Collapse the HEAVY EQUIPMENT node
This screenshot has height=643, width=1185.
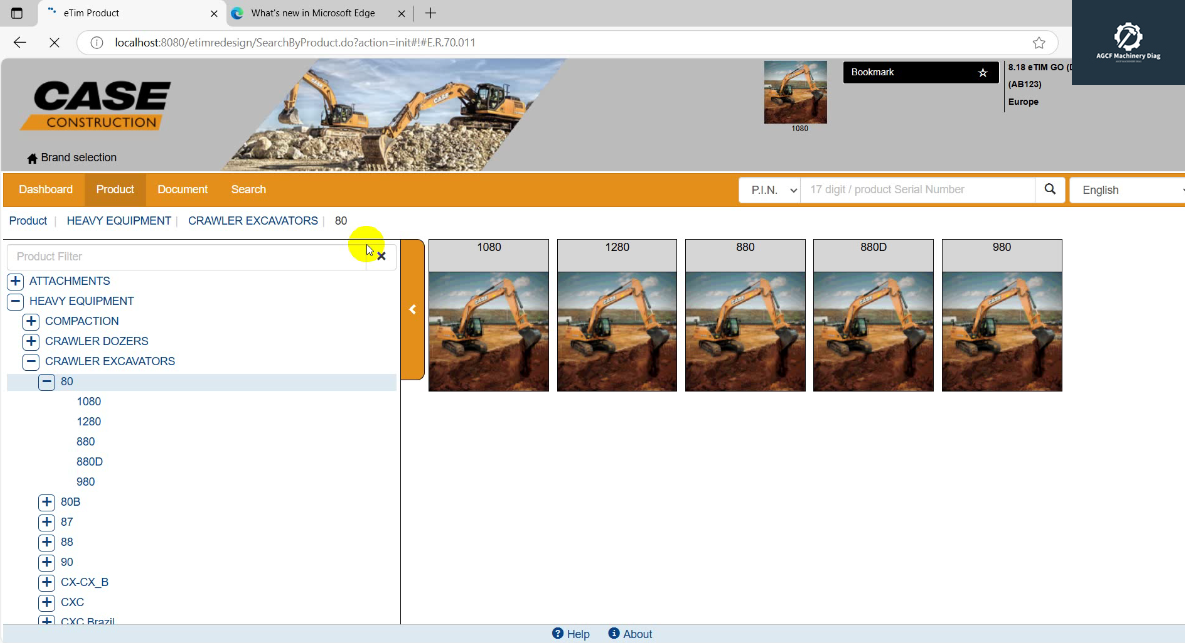[15, 301]
